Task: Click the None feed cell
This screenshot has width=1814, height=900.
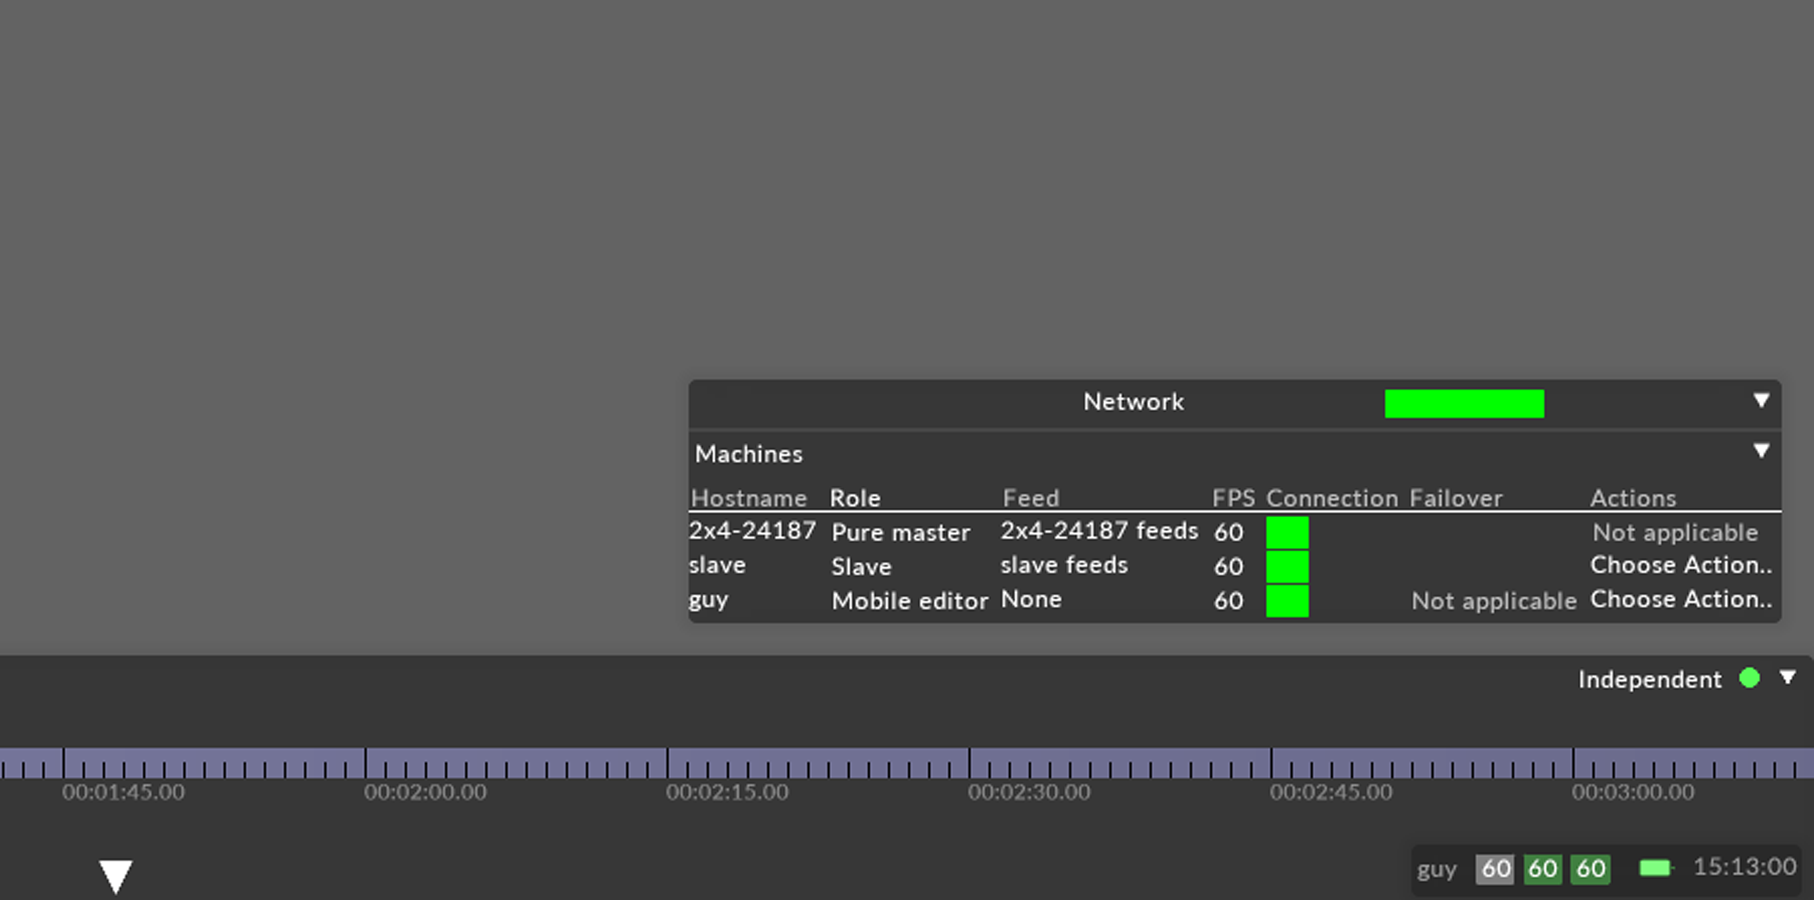Action: coord(1031,599)
